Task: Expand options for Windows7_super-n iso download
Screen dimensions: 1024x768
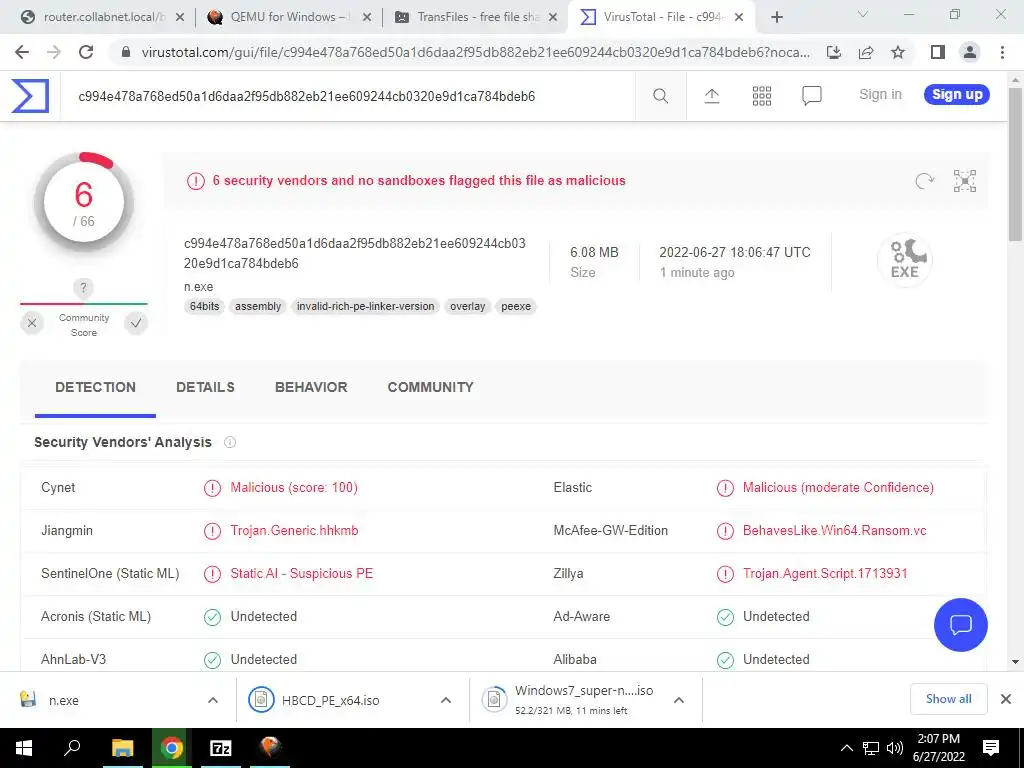Action: pos(679,700)
